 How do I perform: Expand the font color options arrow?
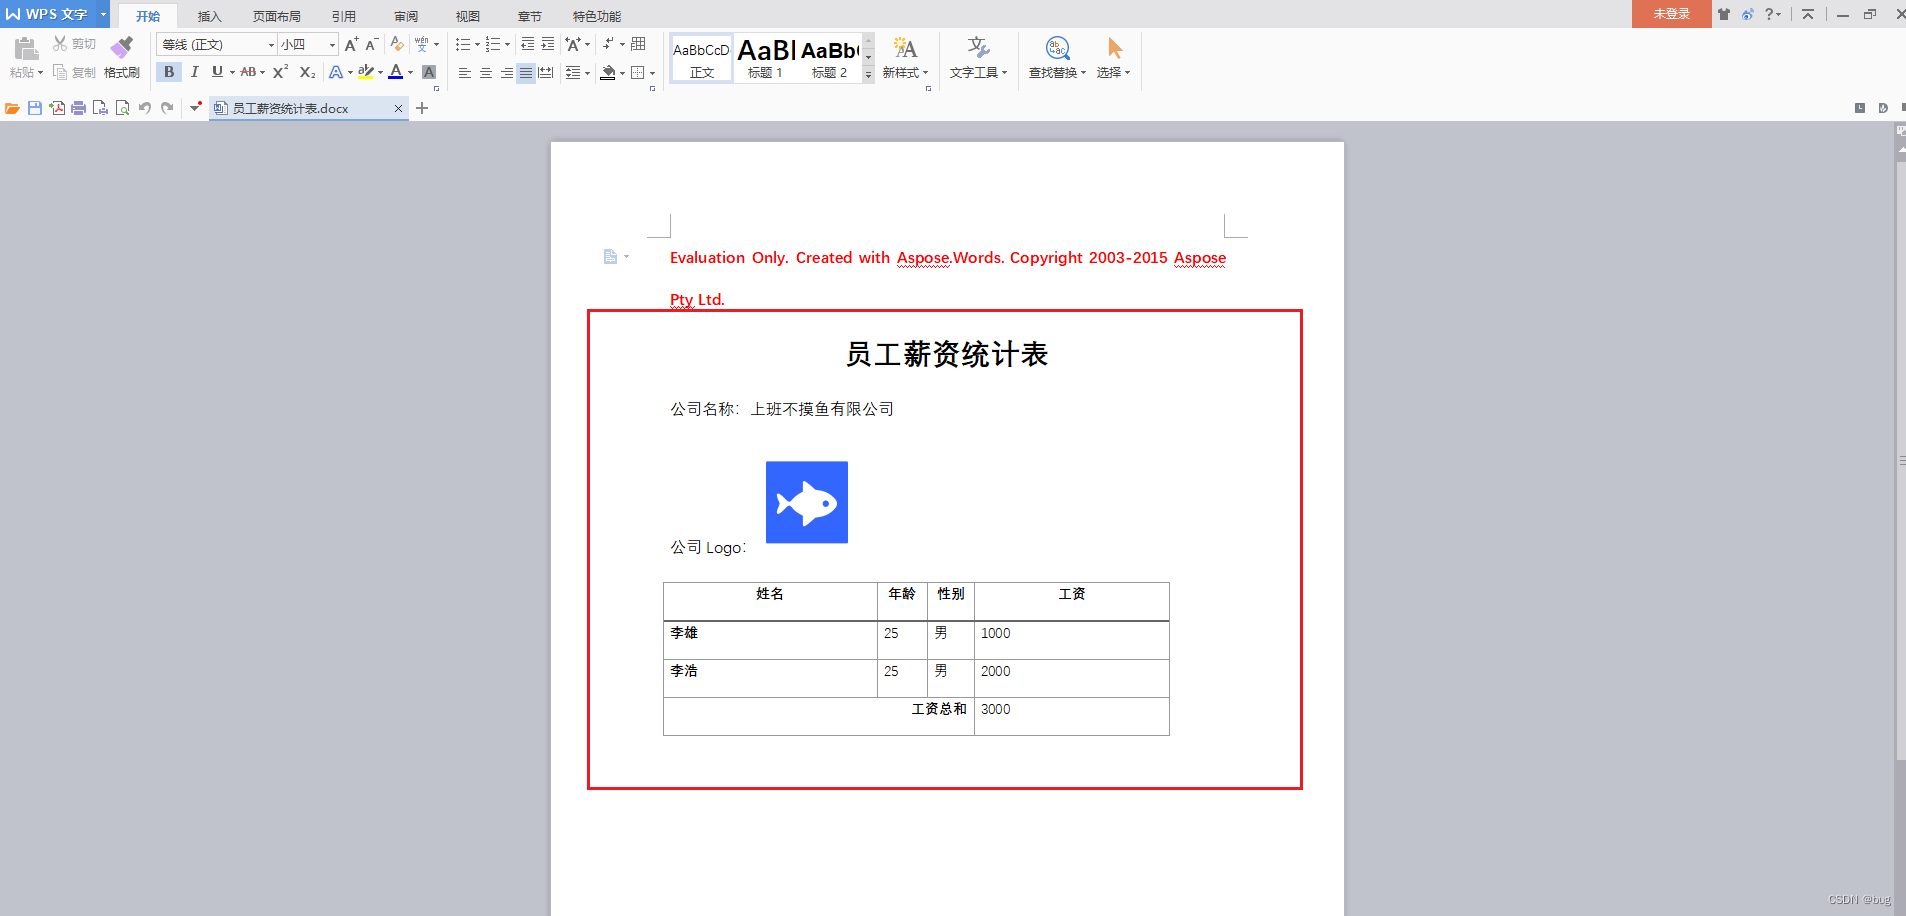pos(410,72)
